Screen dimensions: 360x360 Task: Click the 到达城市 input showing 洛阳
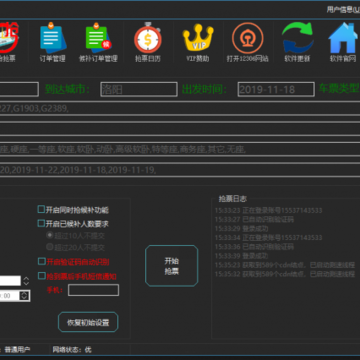point(139,89)
